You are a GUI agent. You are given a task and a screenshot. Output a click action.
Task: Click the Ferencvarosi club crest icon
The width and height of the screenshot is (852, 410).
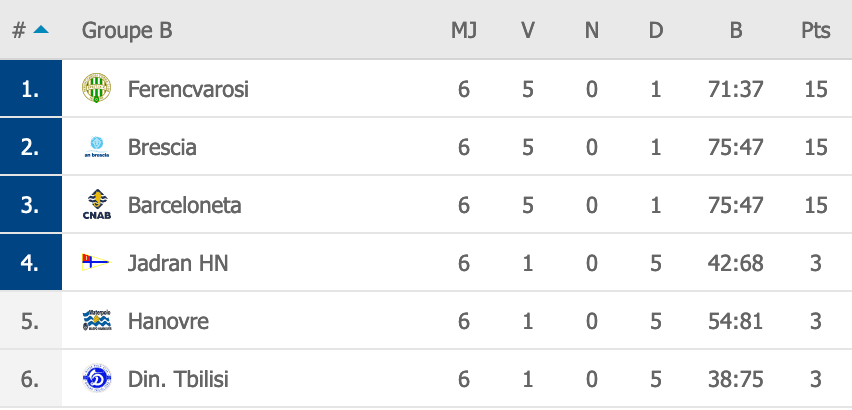(97, 88)
